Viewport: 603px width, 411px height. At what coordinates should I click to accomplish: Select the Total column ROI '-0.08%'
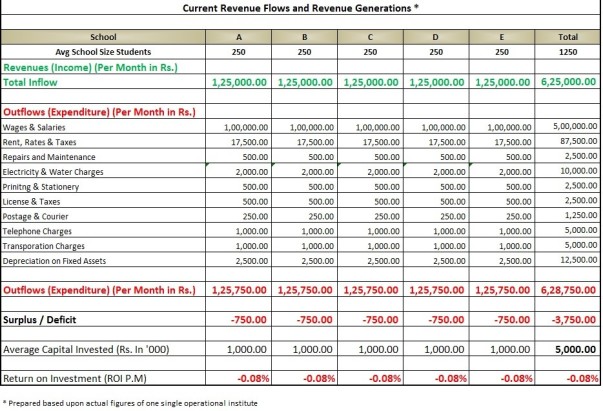[x=582, y=379]
